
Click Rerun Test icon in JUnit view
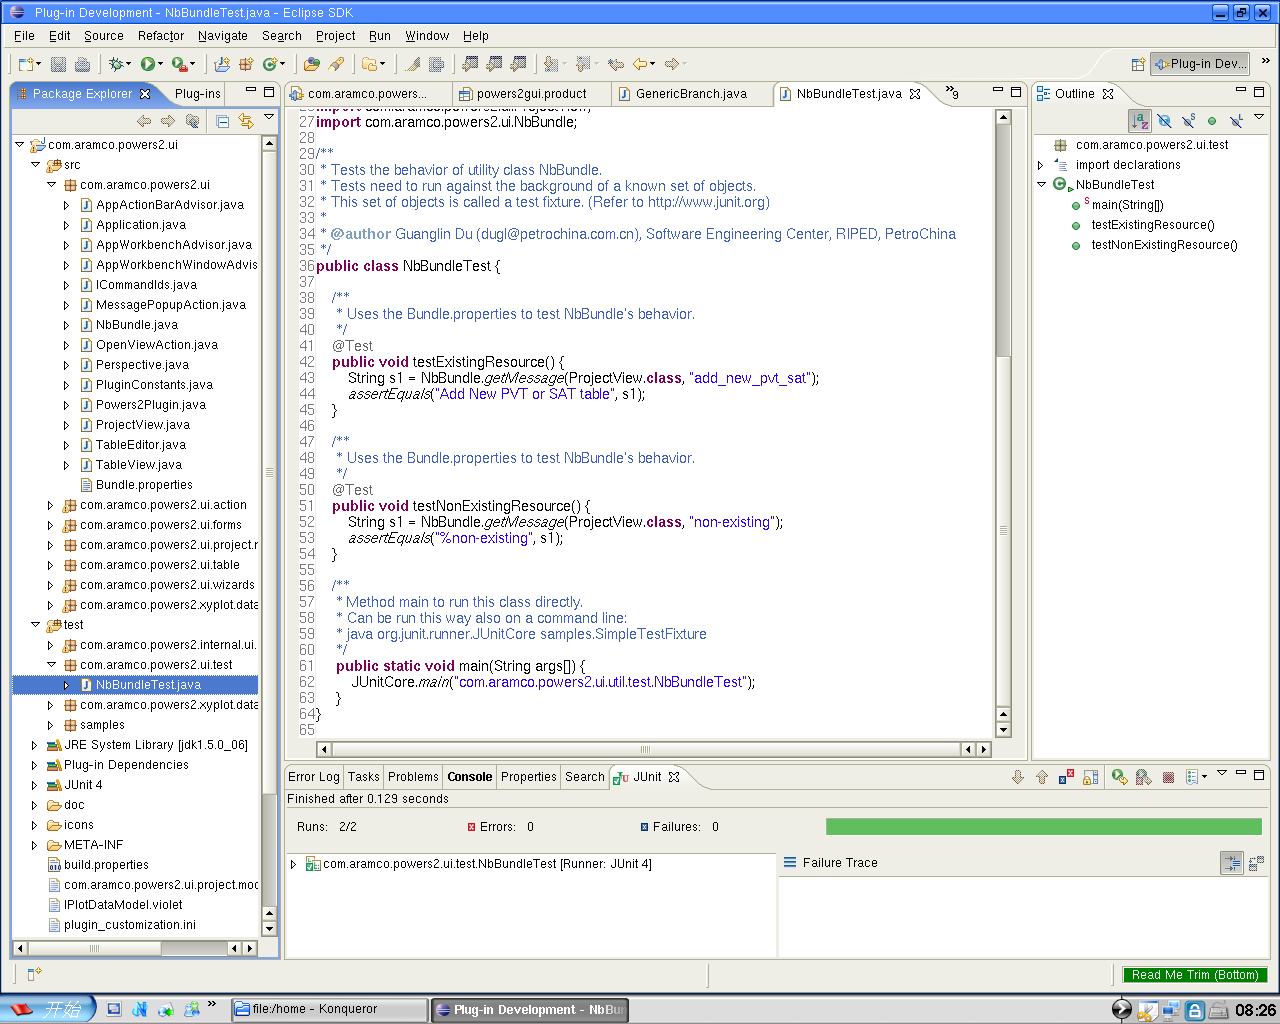pos(1119,777)
